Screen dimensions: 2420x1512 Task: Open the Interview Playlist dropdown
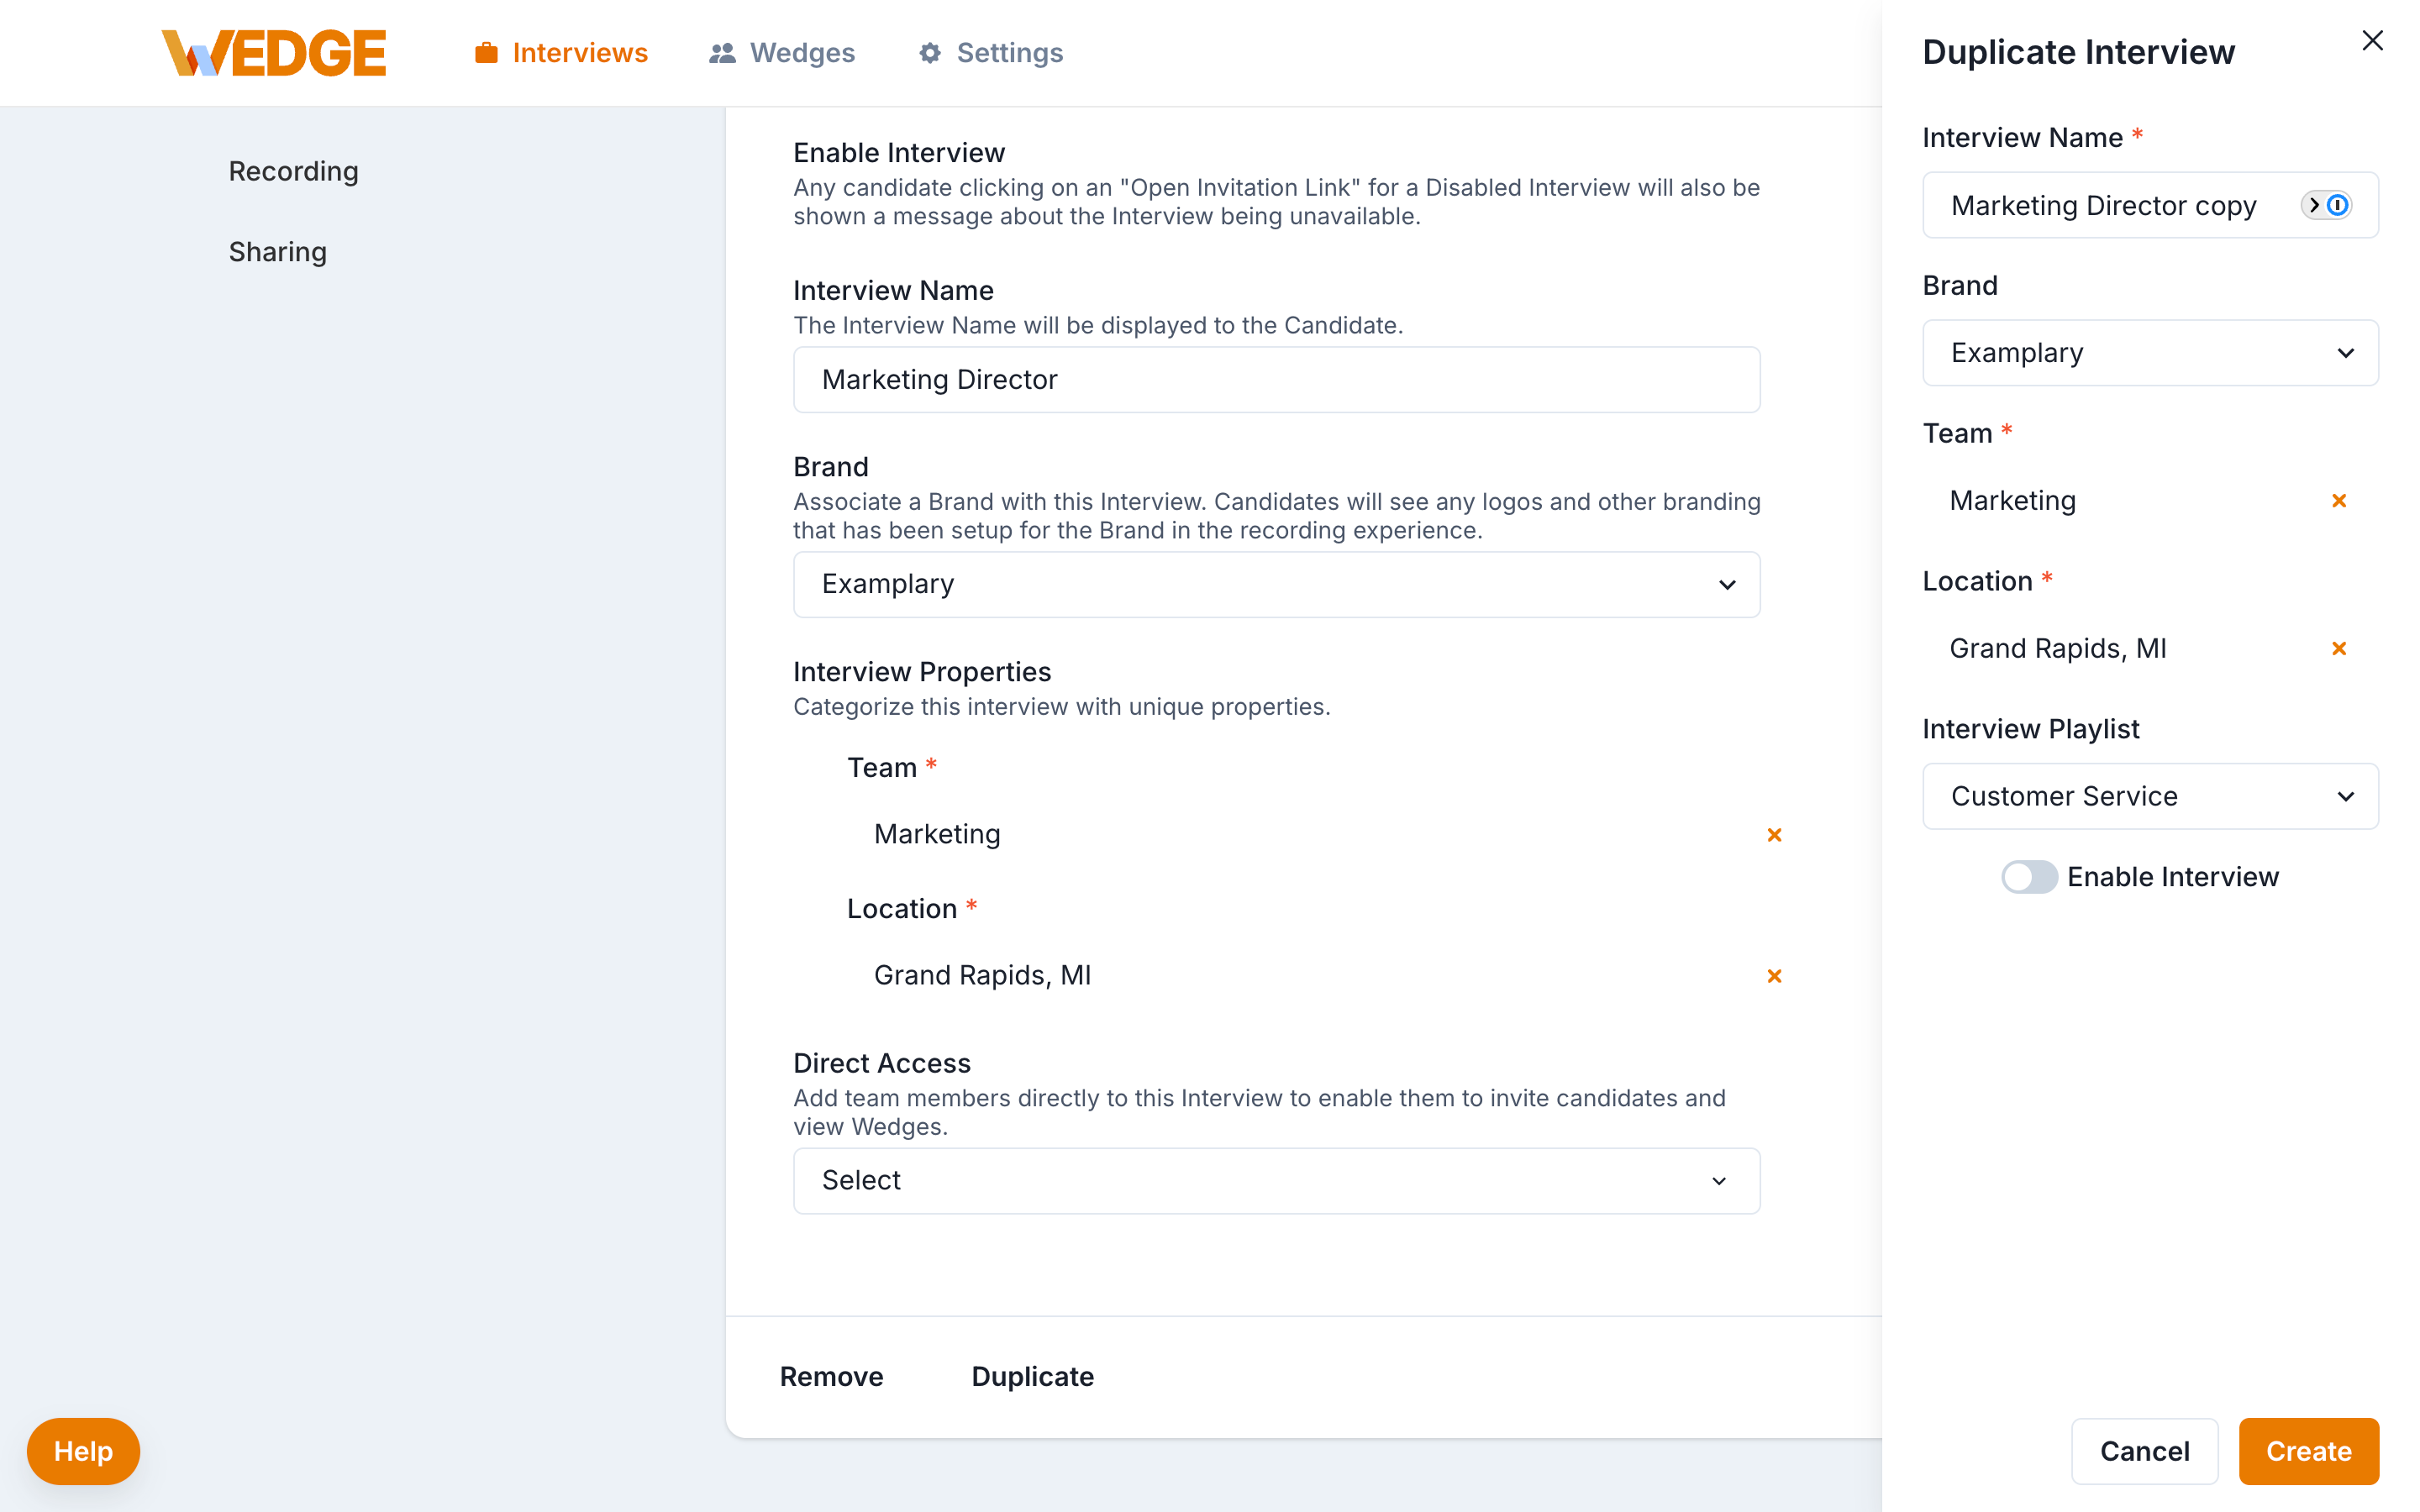pyautogui.click(x=2149, y=796)
